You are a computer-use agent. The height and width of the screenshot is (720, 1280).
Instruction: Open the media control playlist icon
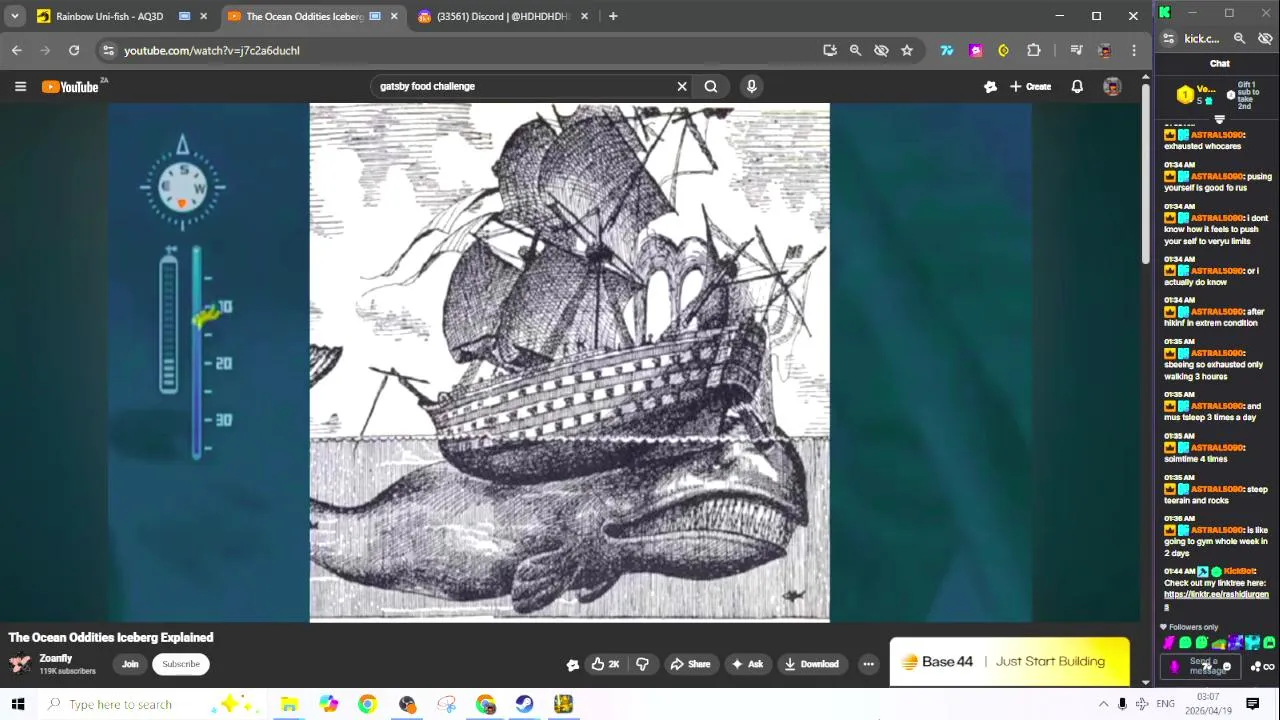tap(1076, 50)
